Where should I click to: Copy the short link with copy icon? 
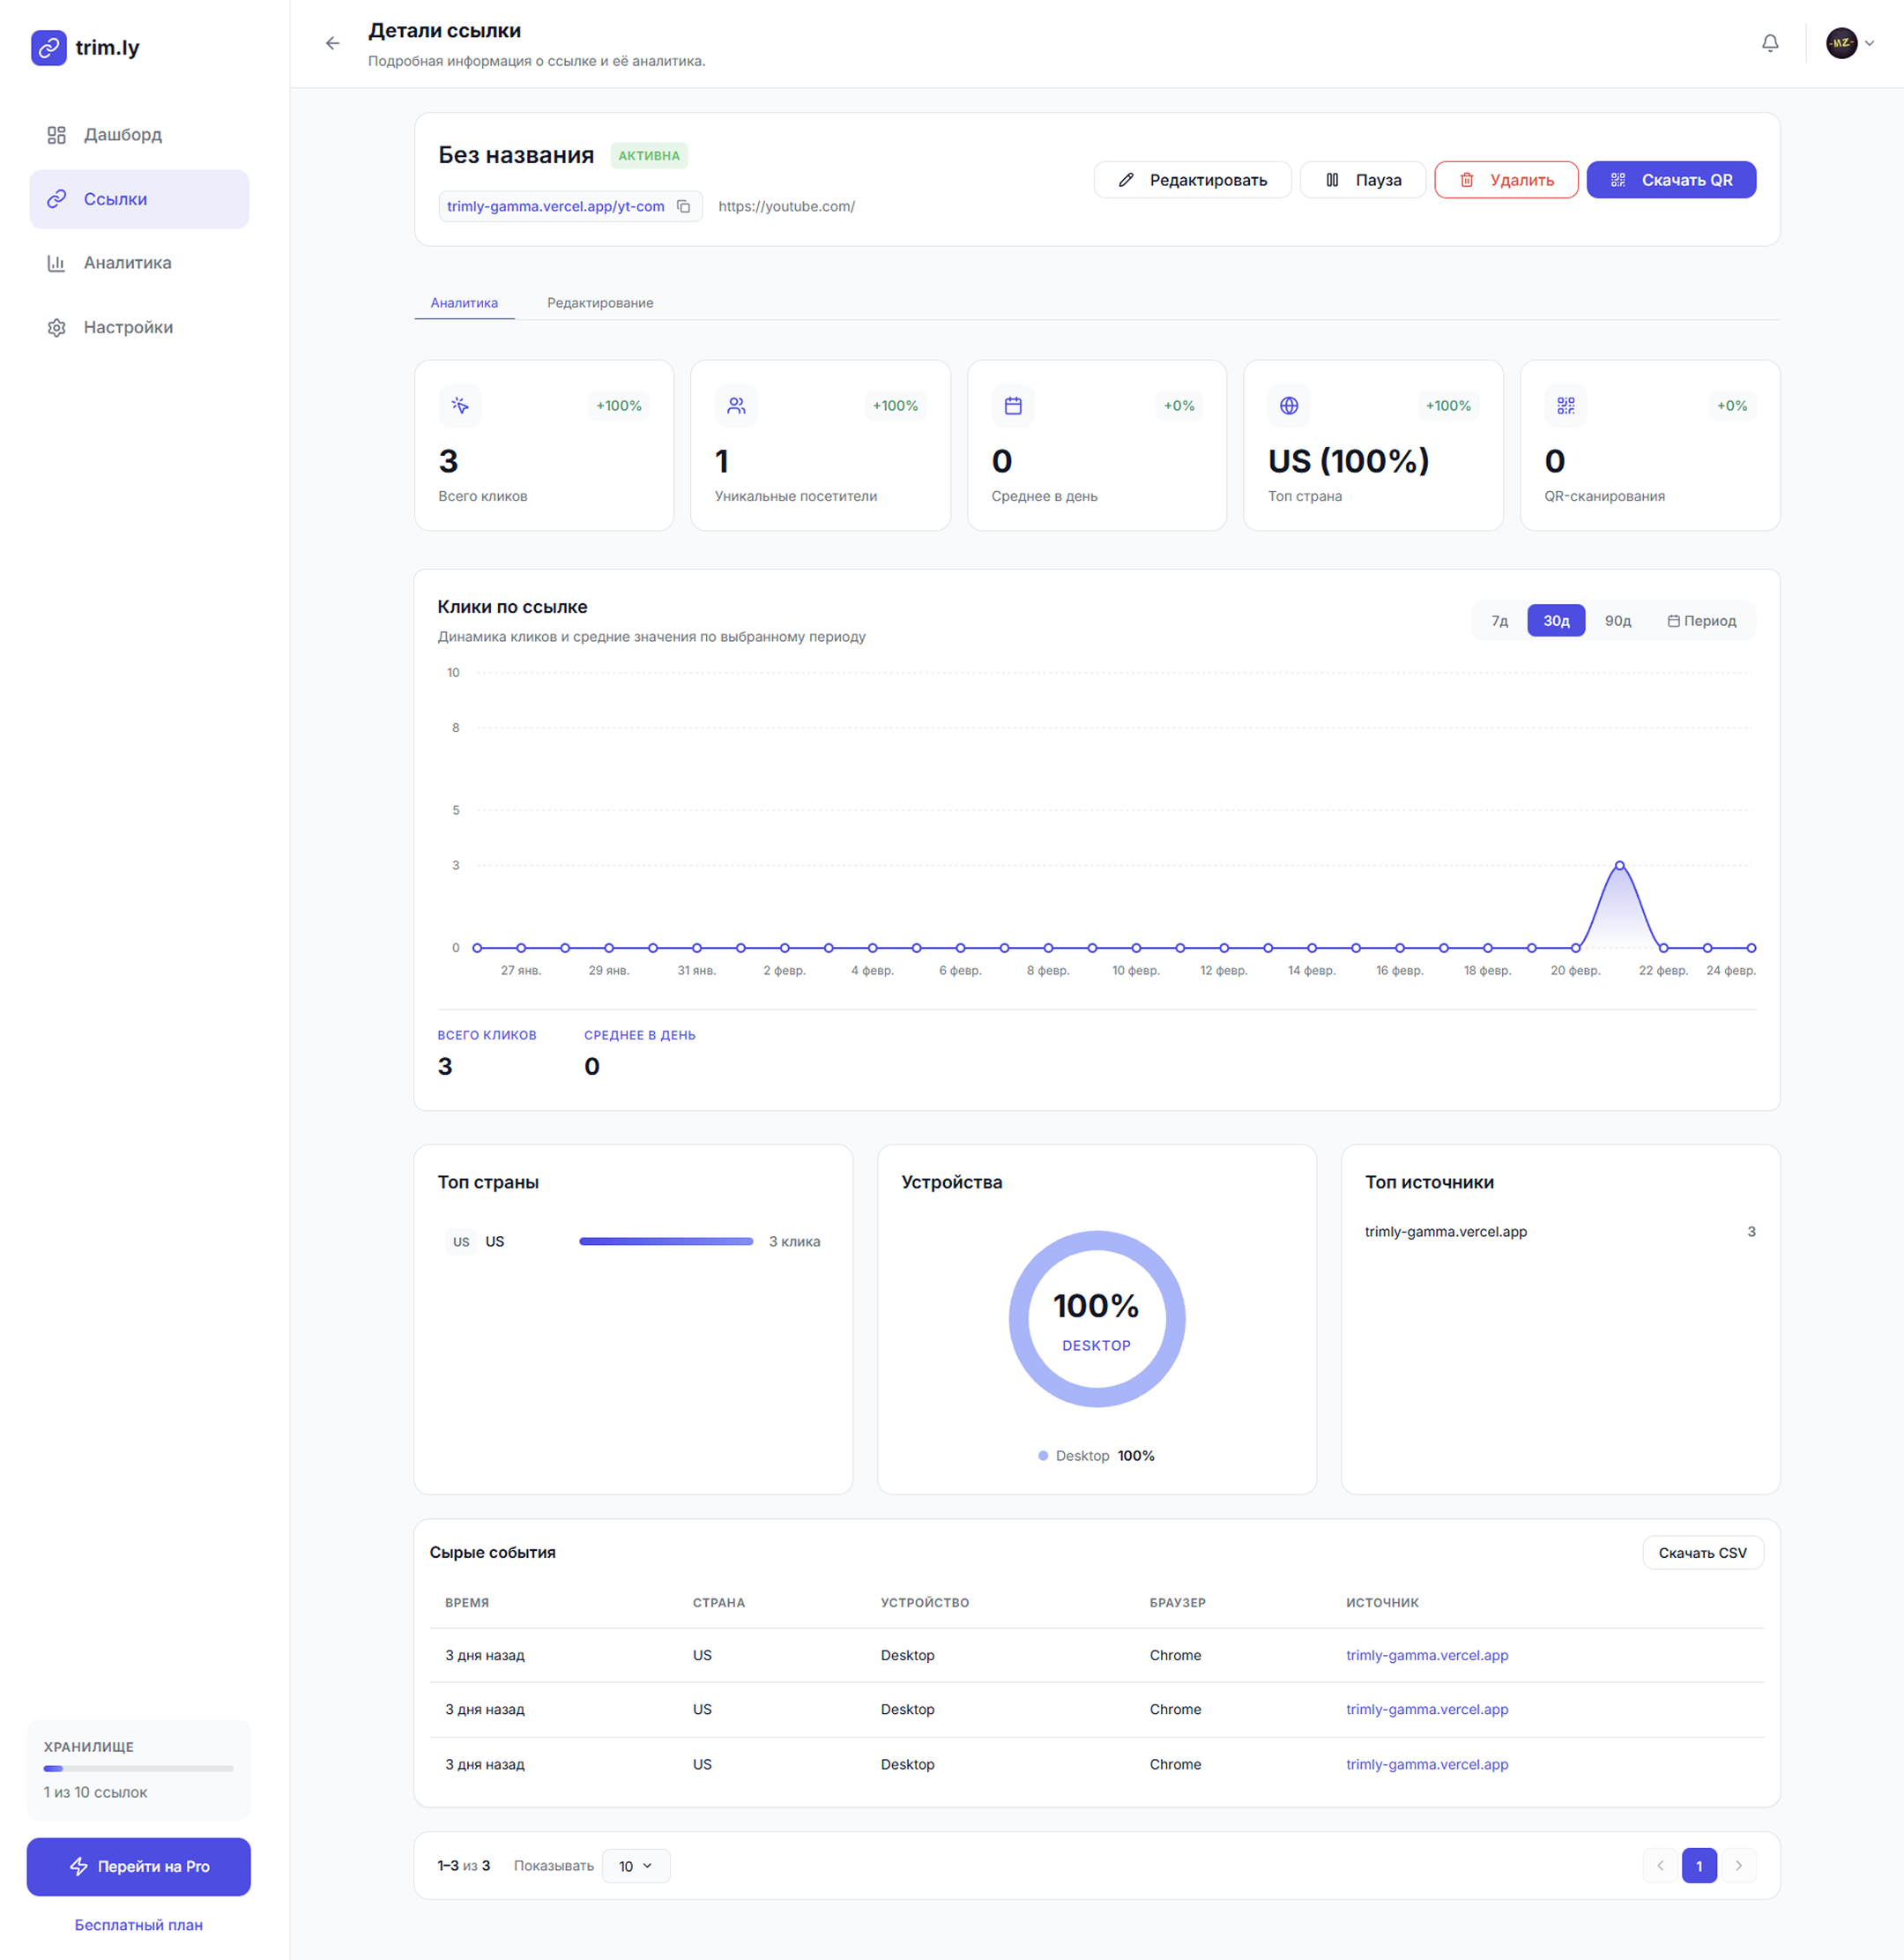coord(683,206)
